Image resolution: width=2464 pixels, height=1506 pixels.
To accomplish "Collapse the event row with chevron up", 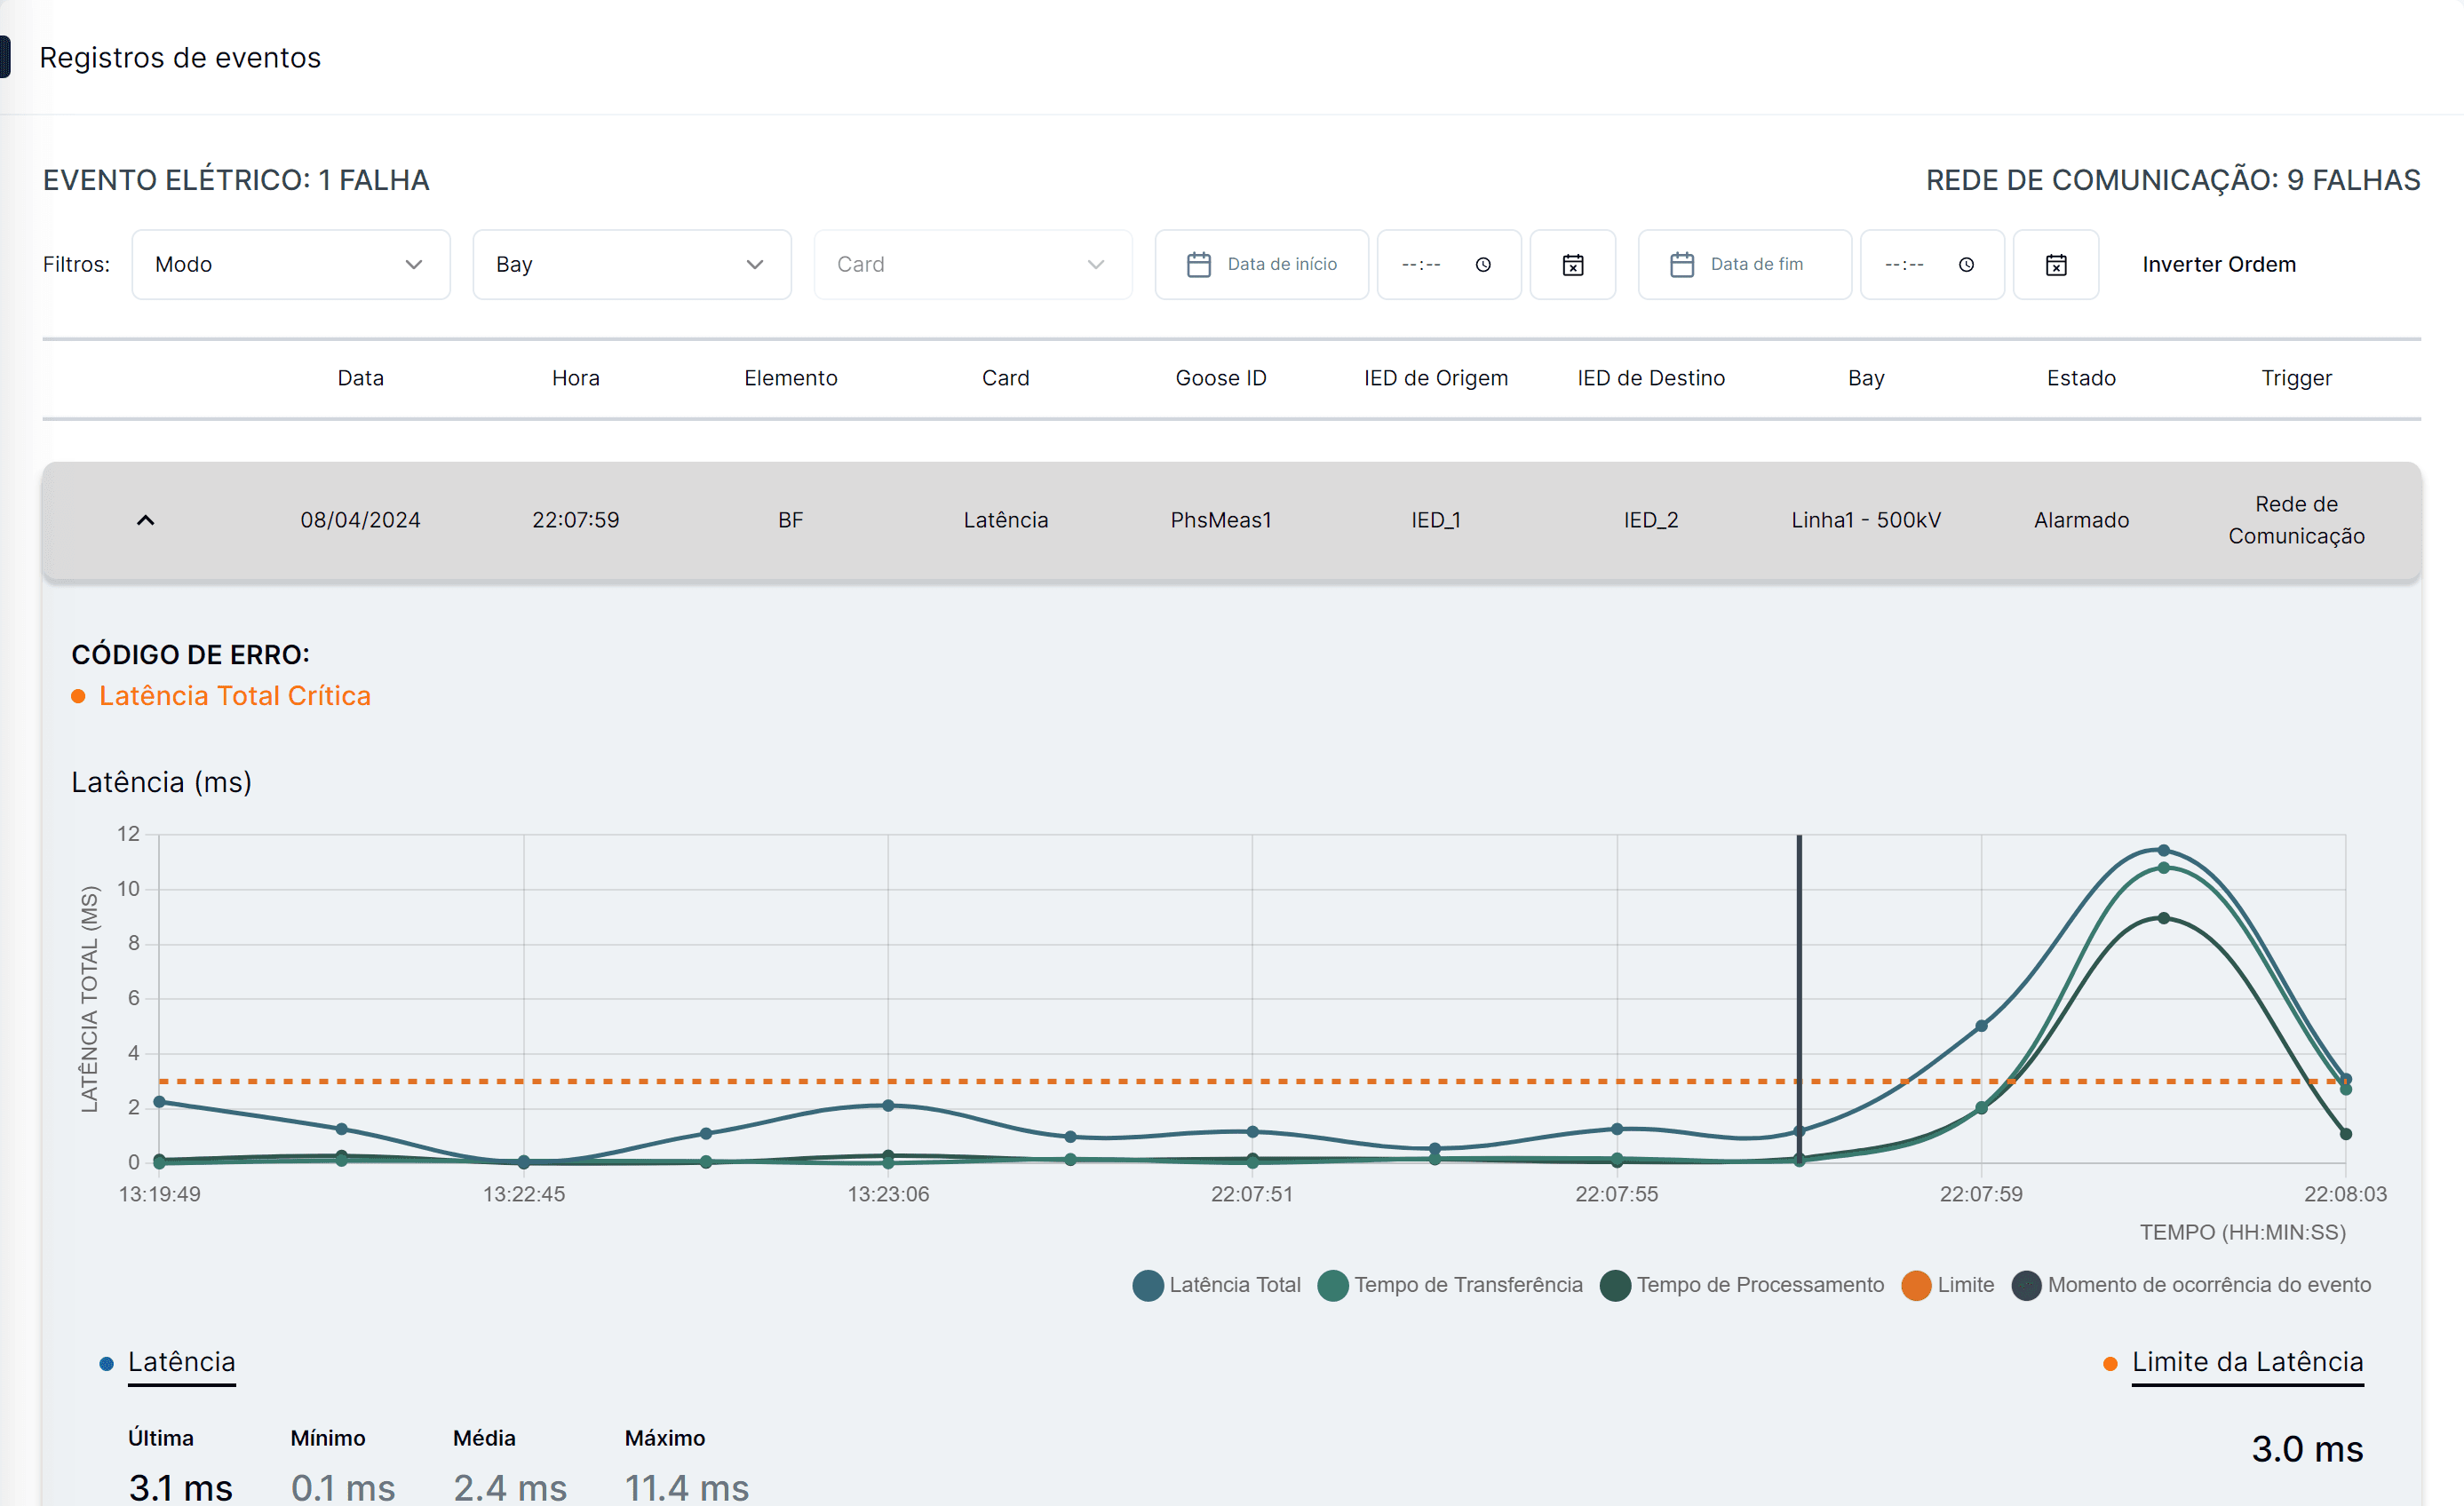I will (x=145, y=520).
